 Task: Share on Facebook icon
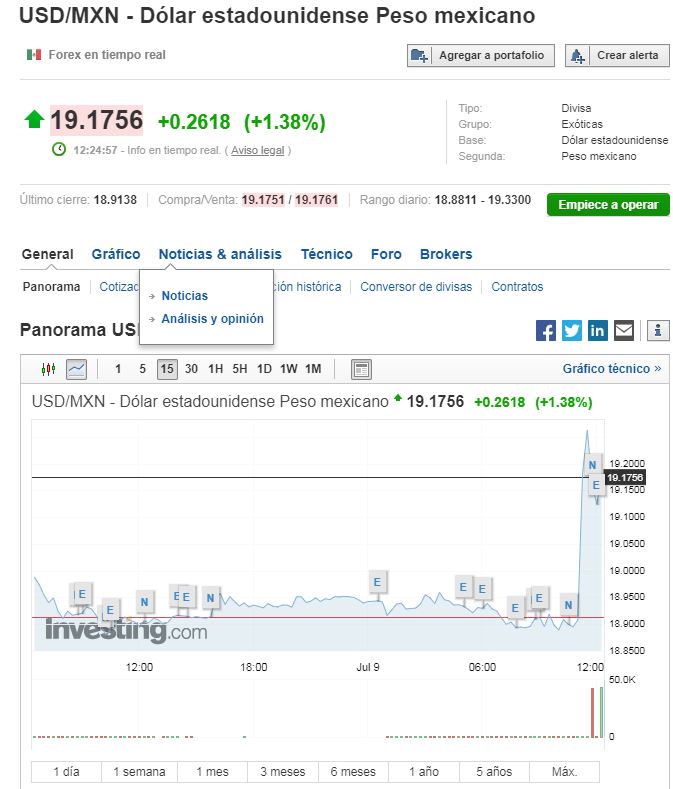tap(546, 330)
